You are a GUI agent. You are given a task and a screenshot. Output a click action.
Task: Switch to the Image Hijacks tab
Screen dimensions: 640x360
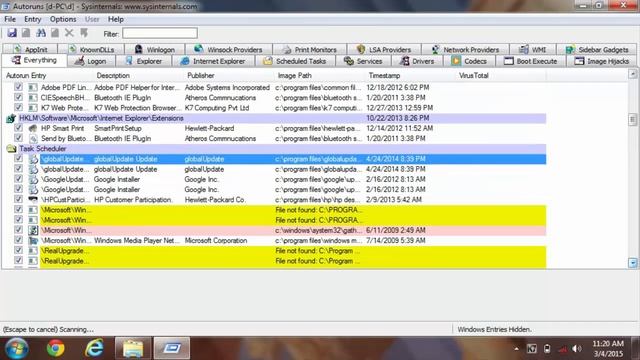[x=602, y=61]
